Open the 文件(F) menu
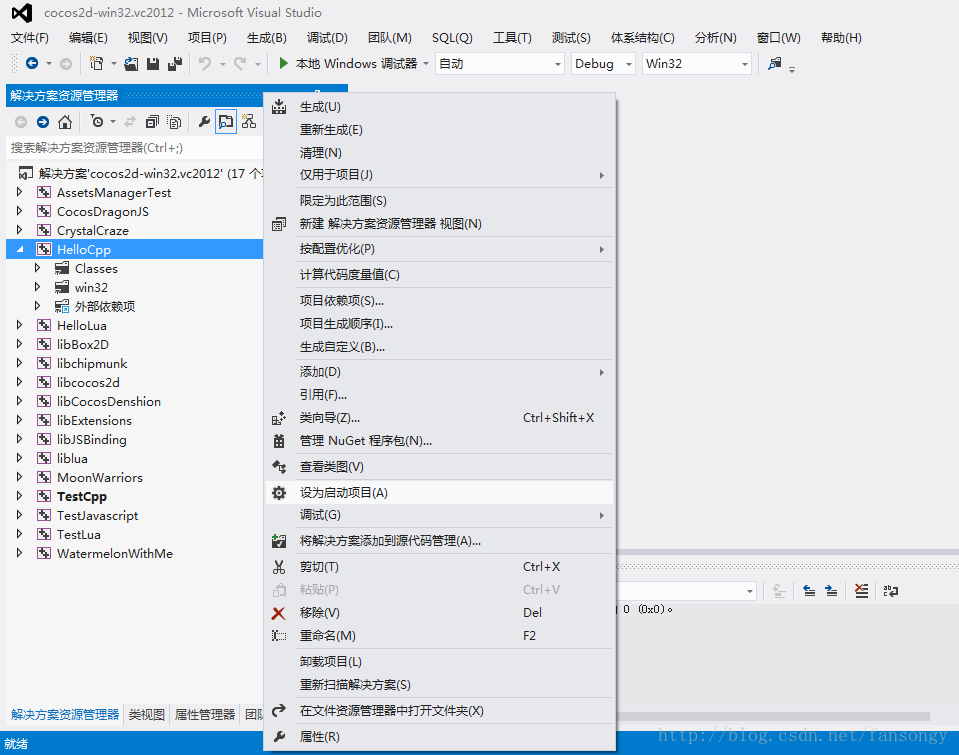The height and width of the screenshot is (755, 959). (29, 38)
